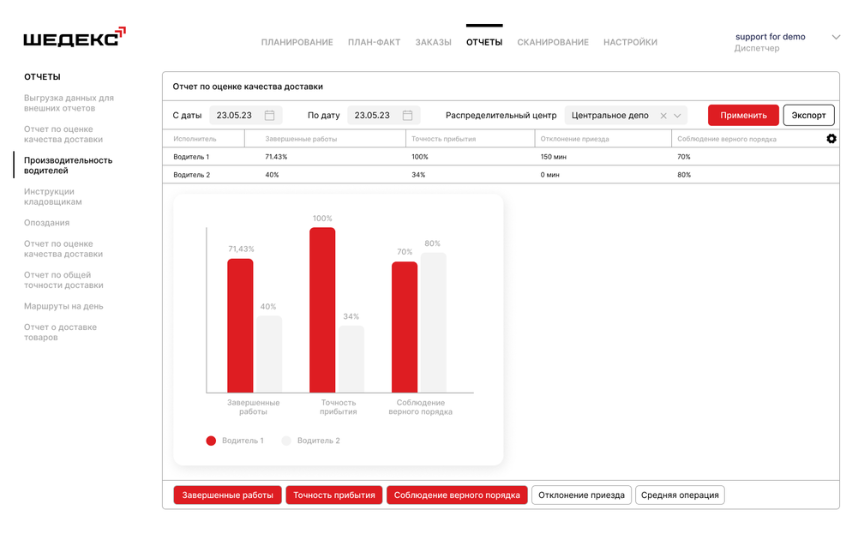Open the distribution center dropdown arrow

click(x=678, y=116)
